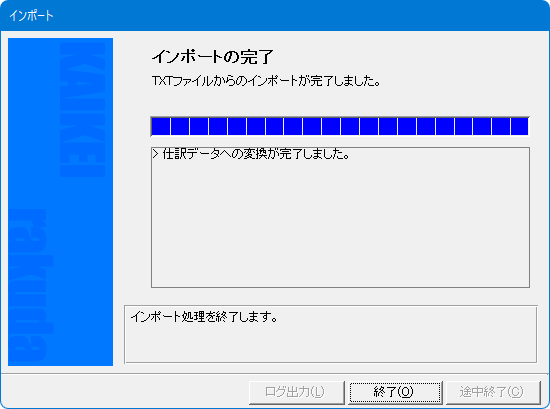Click the completed blue import progress bar
This screenshot has width=550, height=409.
(x=340, y=126)
